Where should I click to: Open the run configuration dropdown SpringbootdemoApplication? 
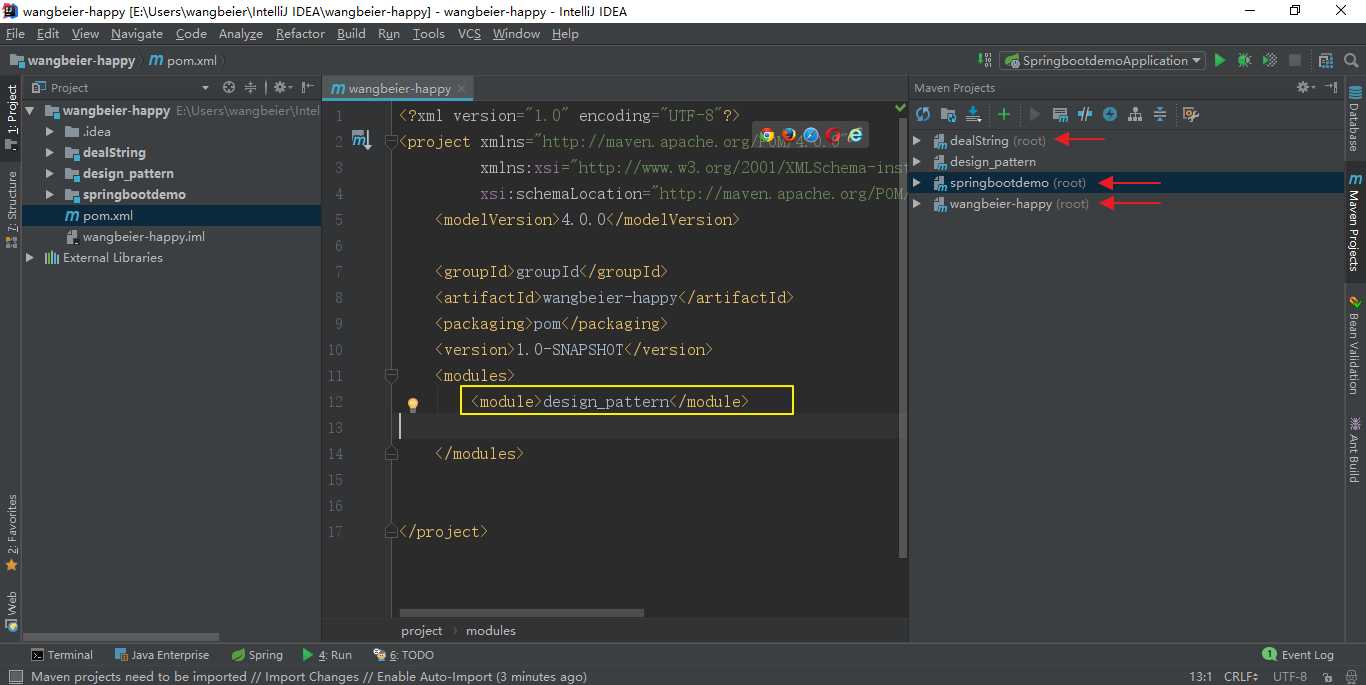pos(1103,60)
